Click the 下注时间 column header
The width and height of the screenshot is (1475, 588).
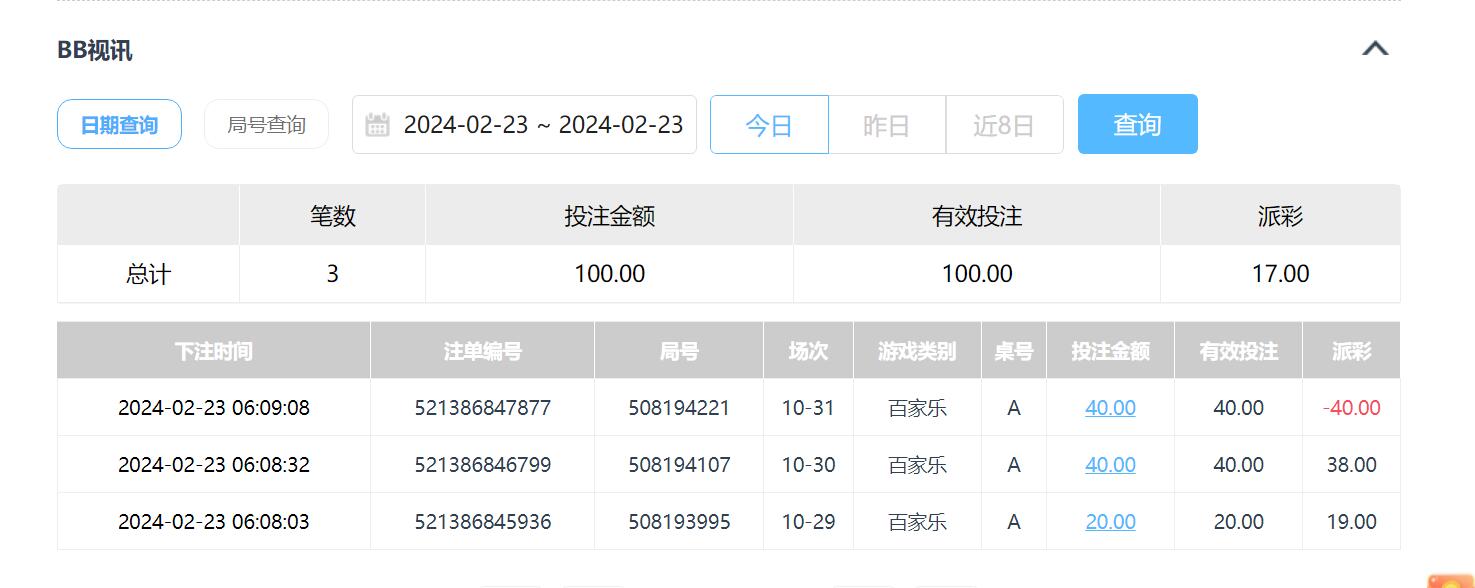[213, 351]
